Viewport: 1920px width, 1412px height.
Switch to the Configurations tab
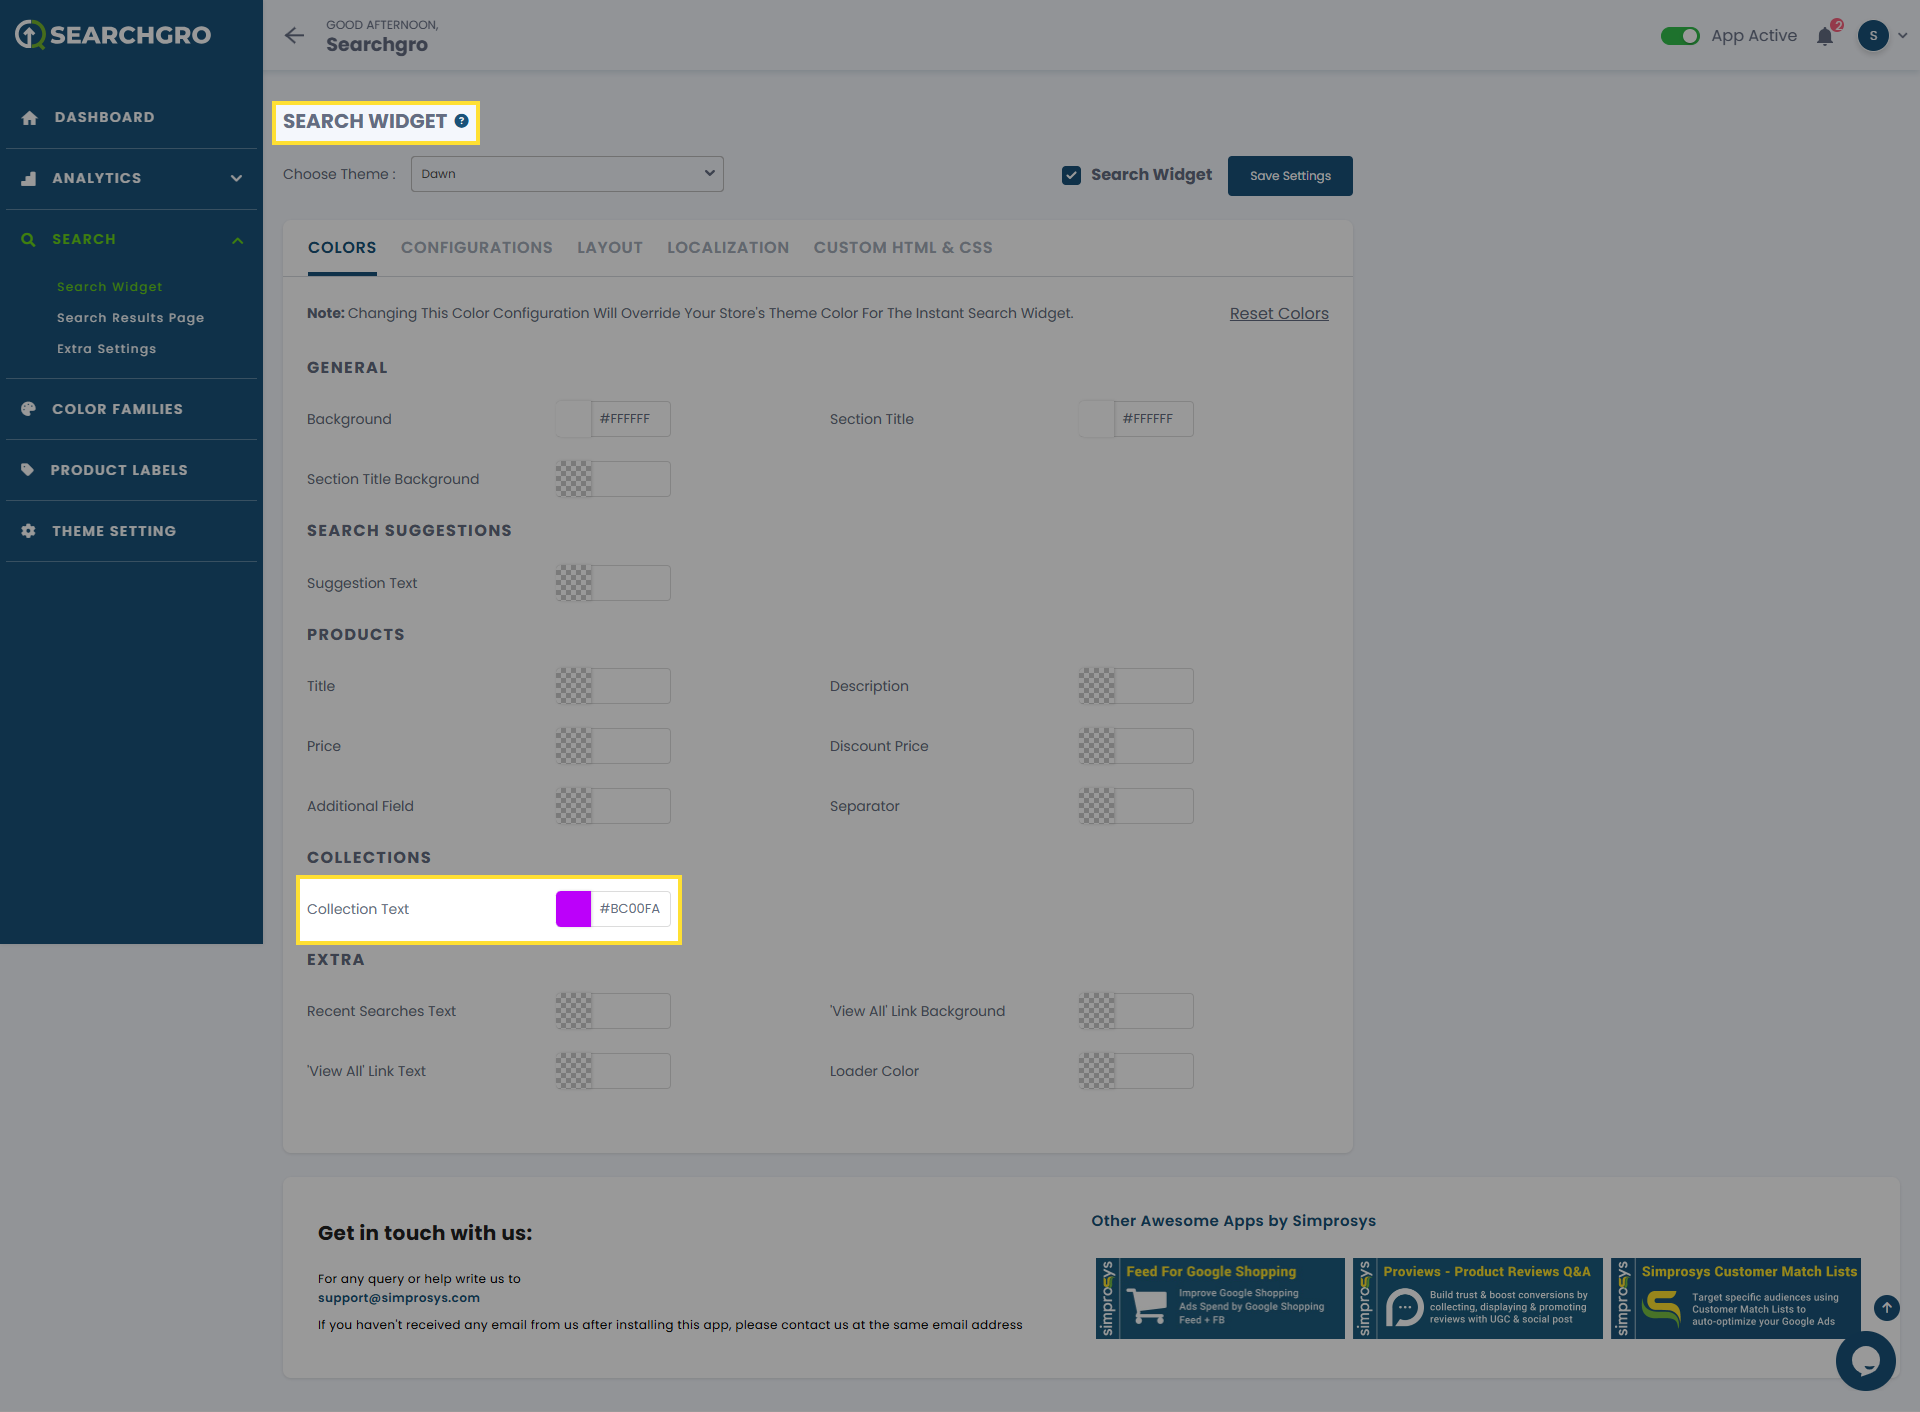pos(476,248)
